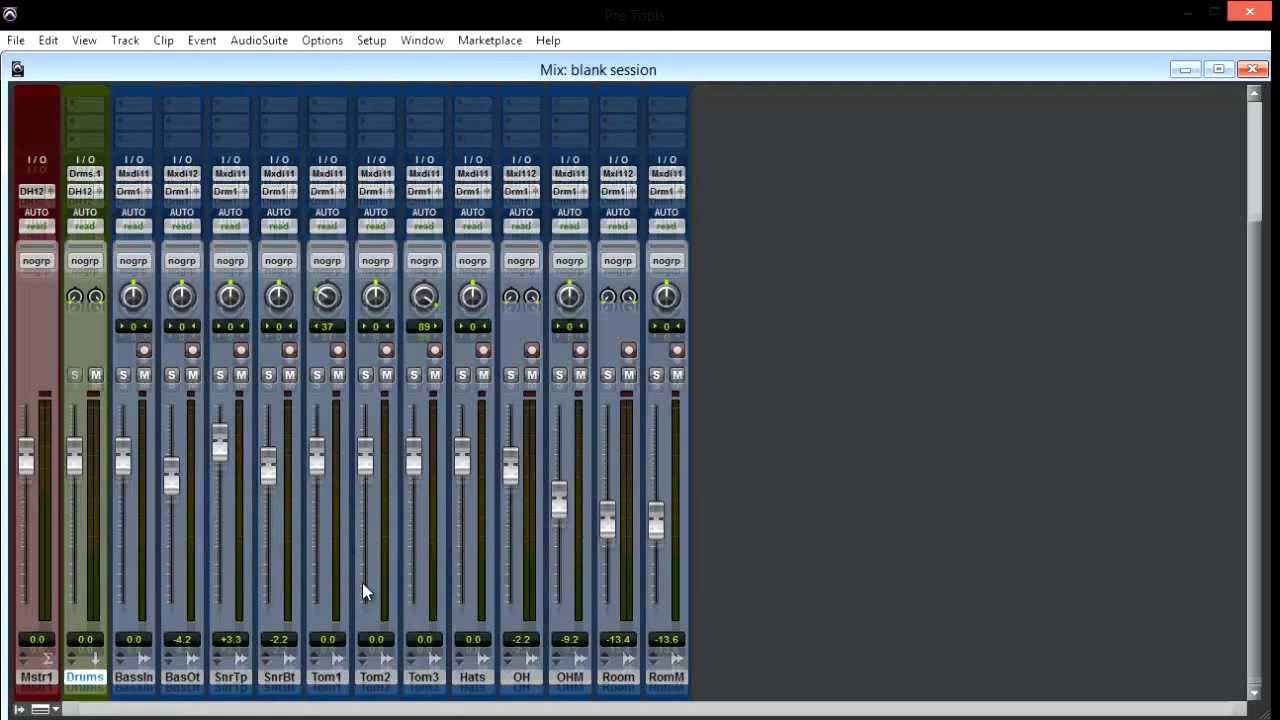Record-enable the BassIn track
This screenshot has width=1280, height=720.
[144, 350]
